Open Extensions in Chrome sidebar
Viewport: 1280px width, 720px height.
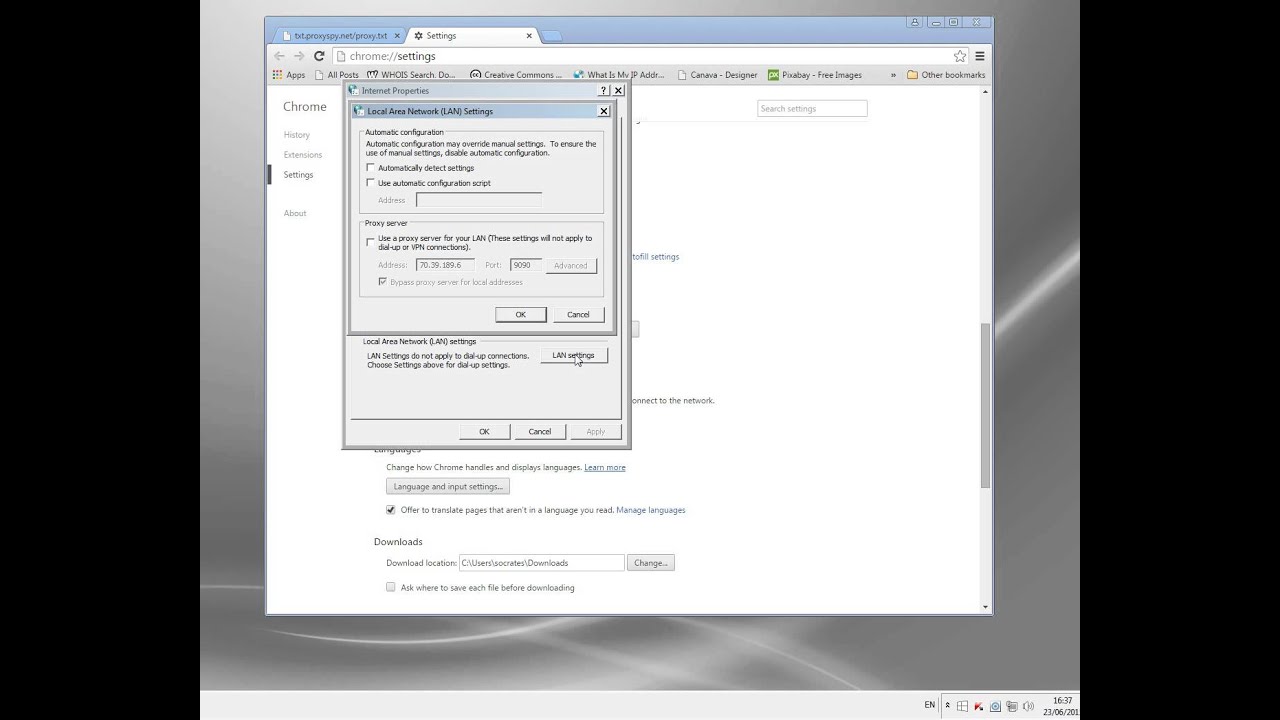(x=303, y=155)
